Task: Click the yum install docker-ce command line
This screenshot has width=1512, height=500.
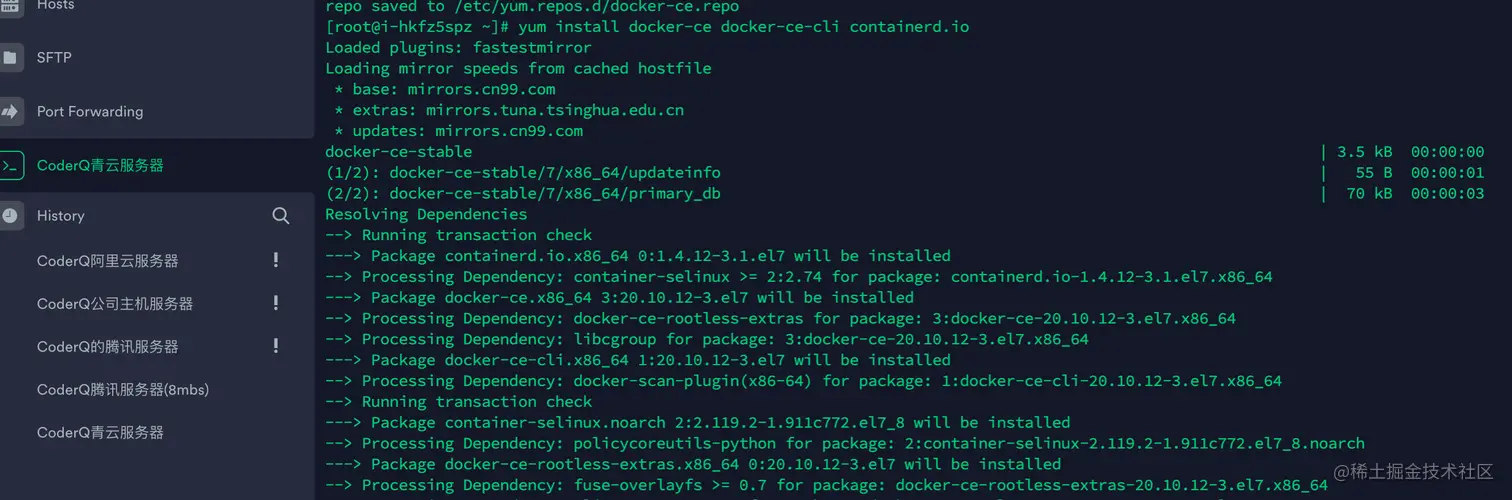Action: point(647,27)
